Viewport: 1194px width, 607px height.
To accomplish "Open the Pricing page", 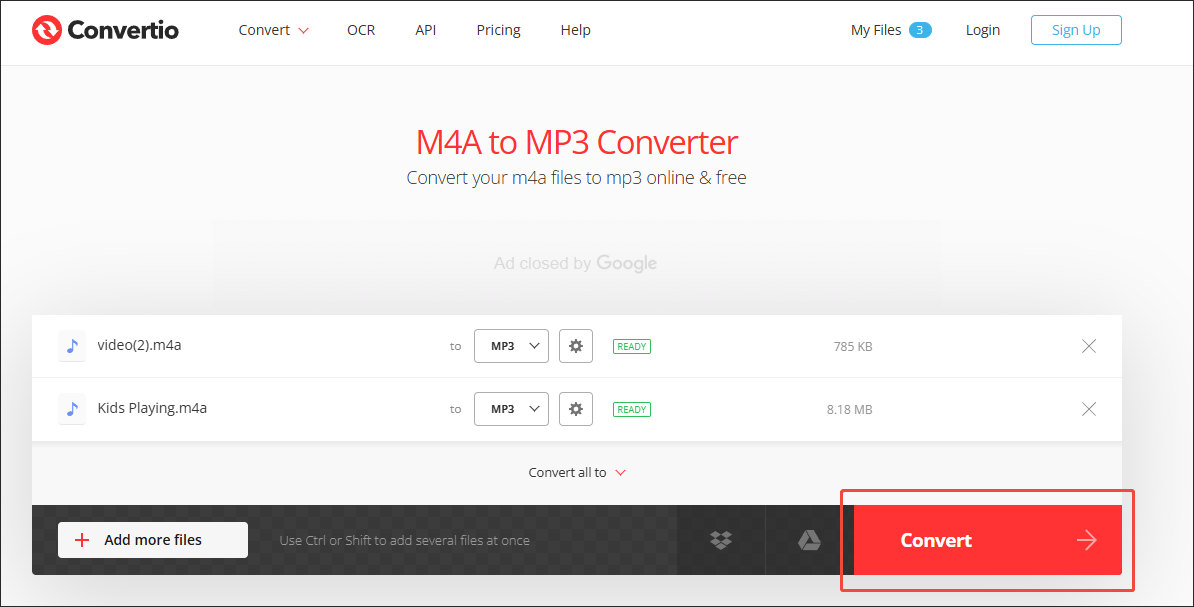I will click(499, 30).
